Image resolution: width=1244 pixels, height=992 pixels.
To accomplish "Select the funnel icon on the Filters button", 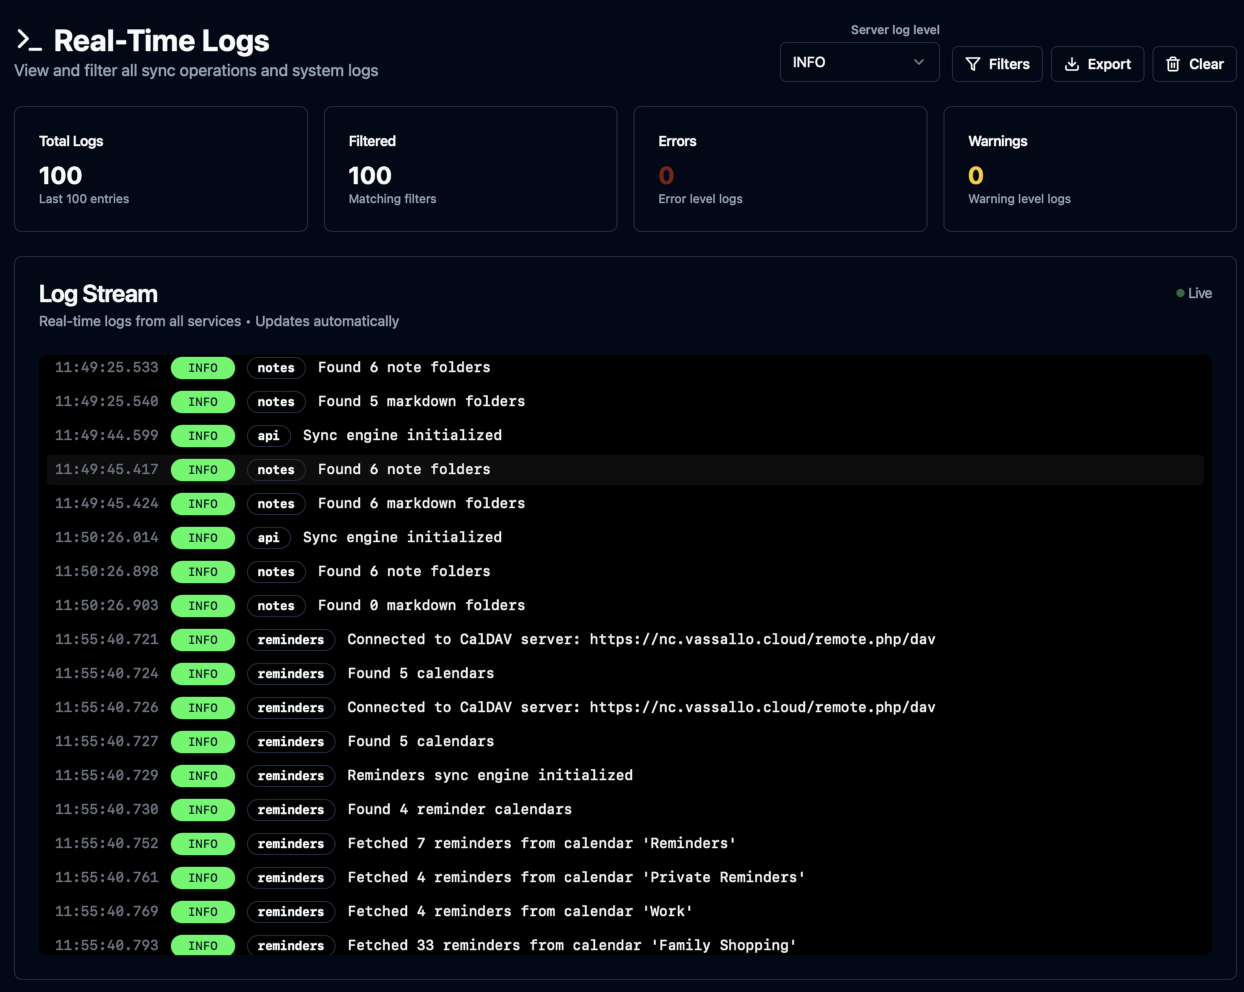I will click(972, 64).
